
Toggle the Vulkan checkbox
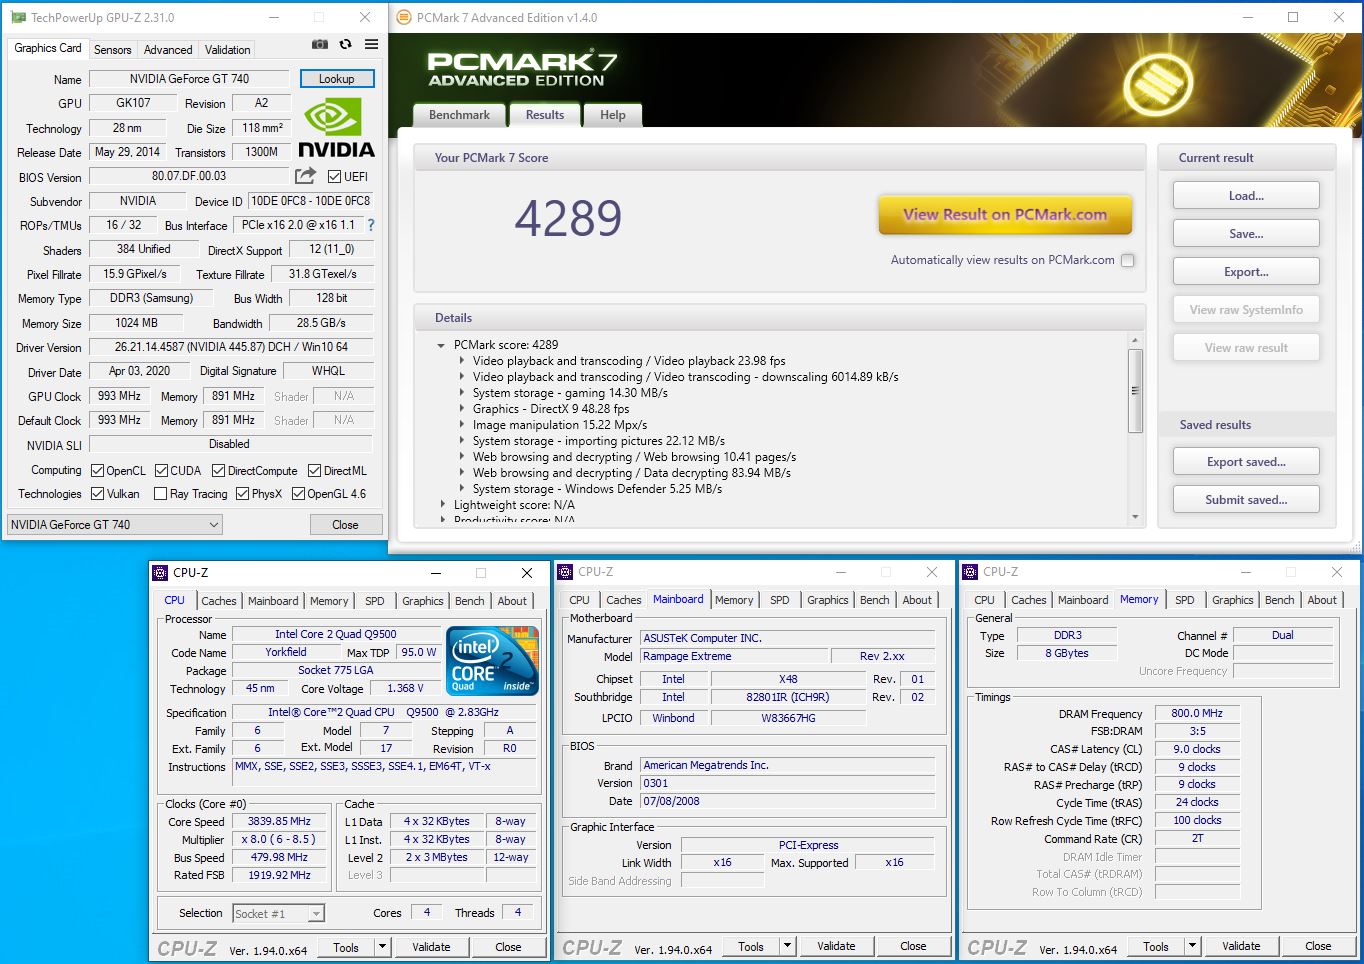pyautogui.click(x=97, y=494)
